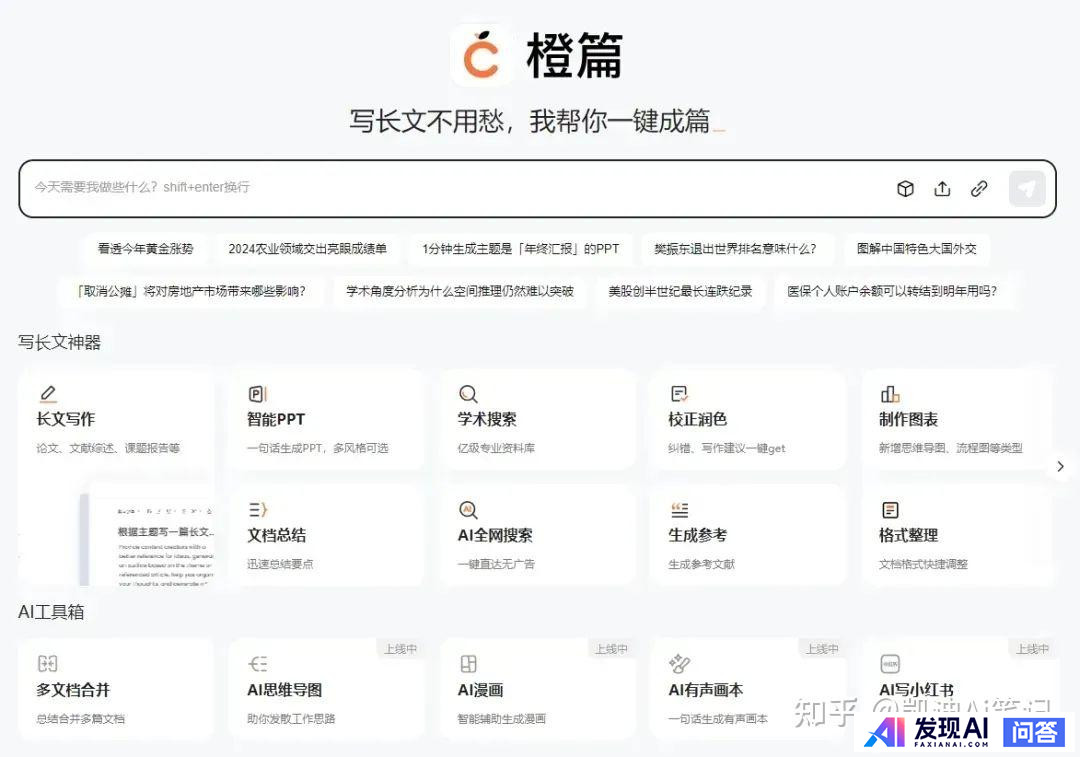Click the upload file icon
The image size is (1080, 757).
pyautogui.click(x=942, y=189)
